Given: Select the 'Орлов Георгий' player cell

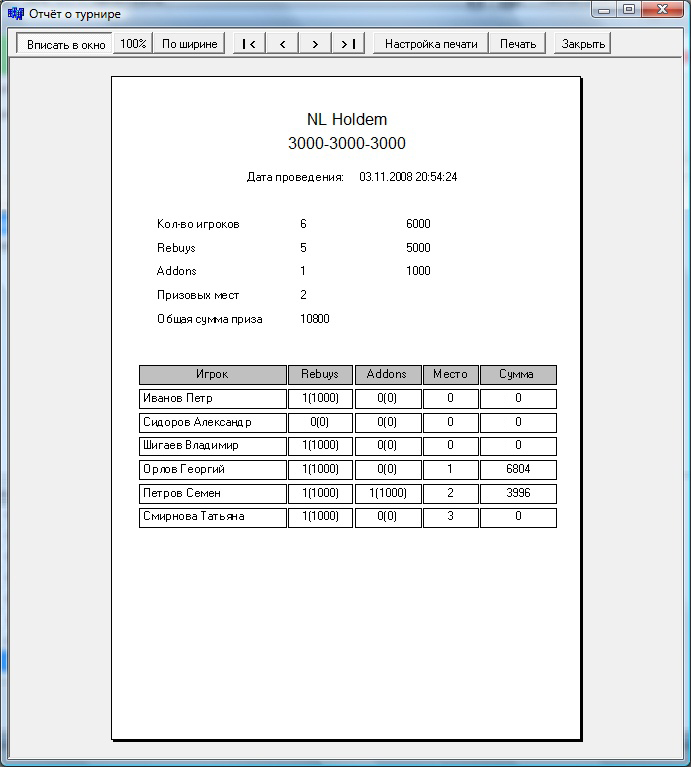Looking at the screenshot, I should point(212,469).
